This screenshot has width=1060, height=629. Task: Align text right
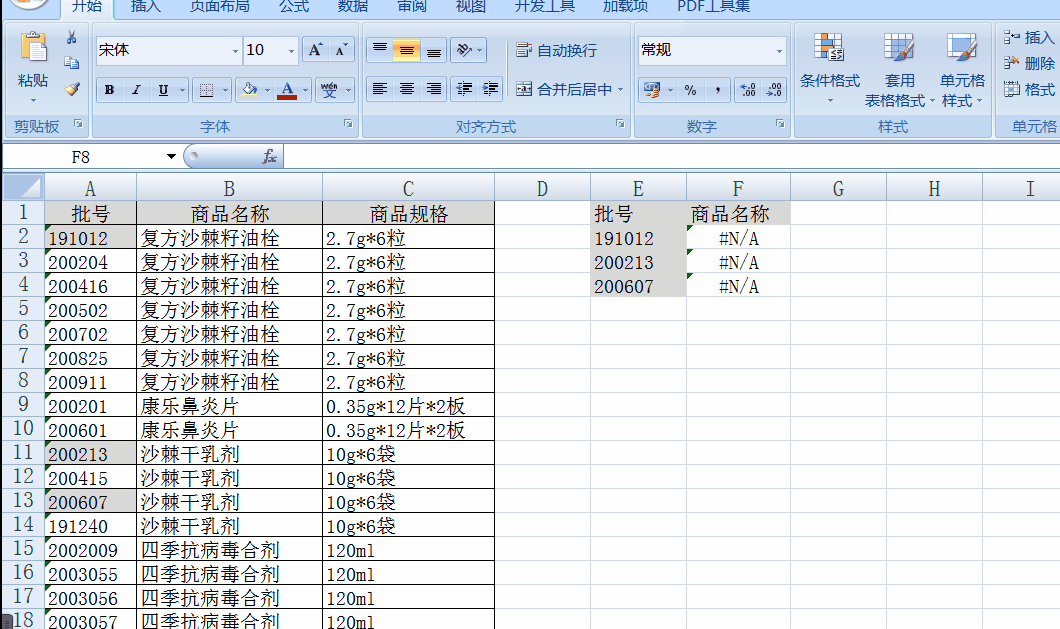coord(433,89)
